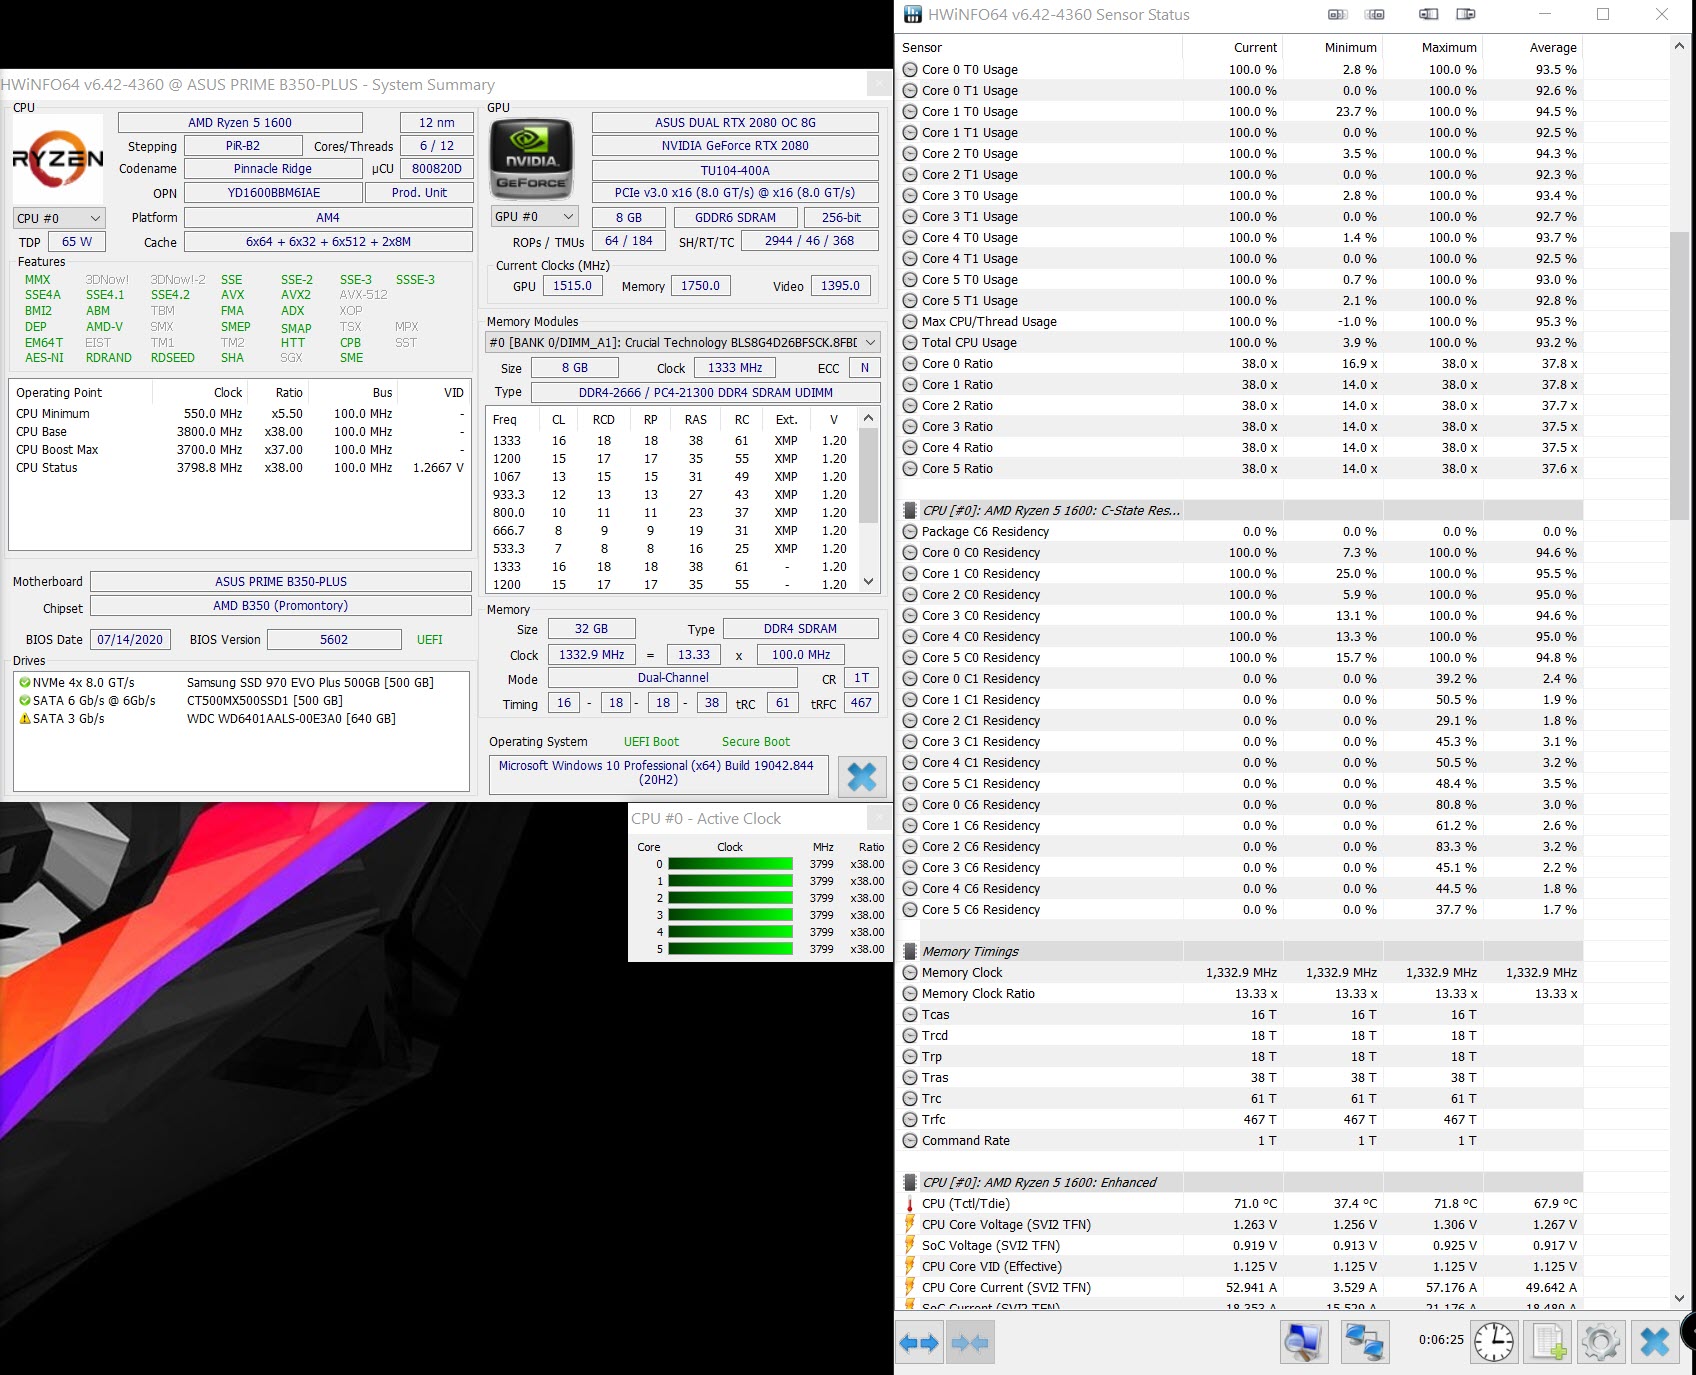
Task: Click the Current column header
Action: tap(1233, 47)
